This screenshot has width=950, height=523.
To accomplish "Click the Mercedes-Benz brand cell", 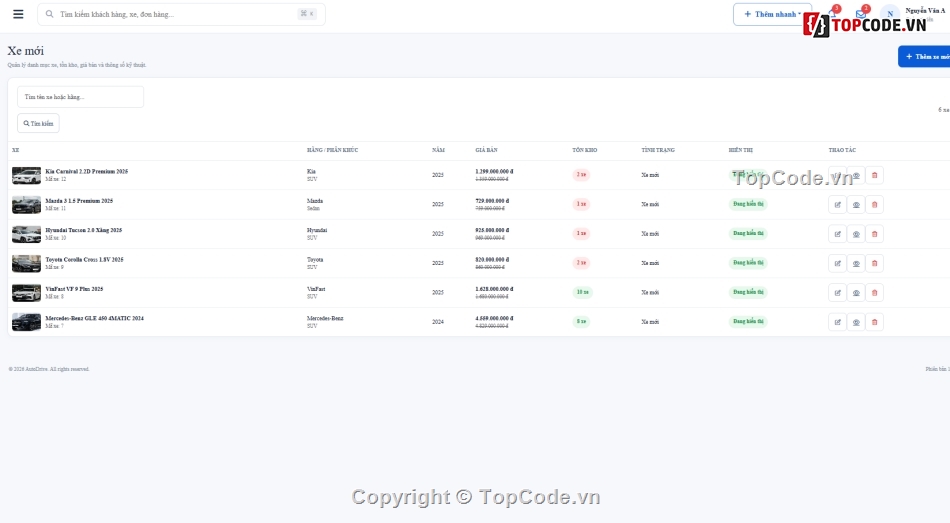I will [x=325, y=318].
